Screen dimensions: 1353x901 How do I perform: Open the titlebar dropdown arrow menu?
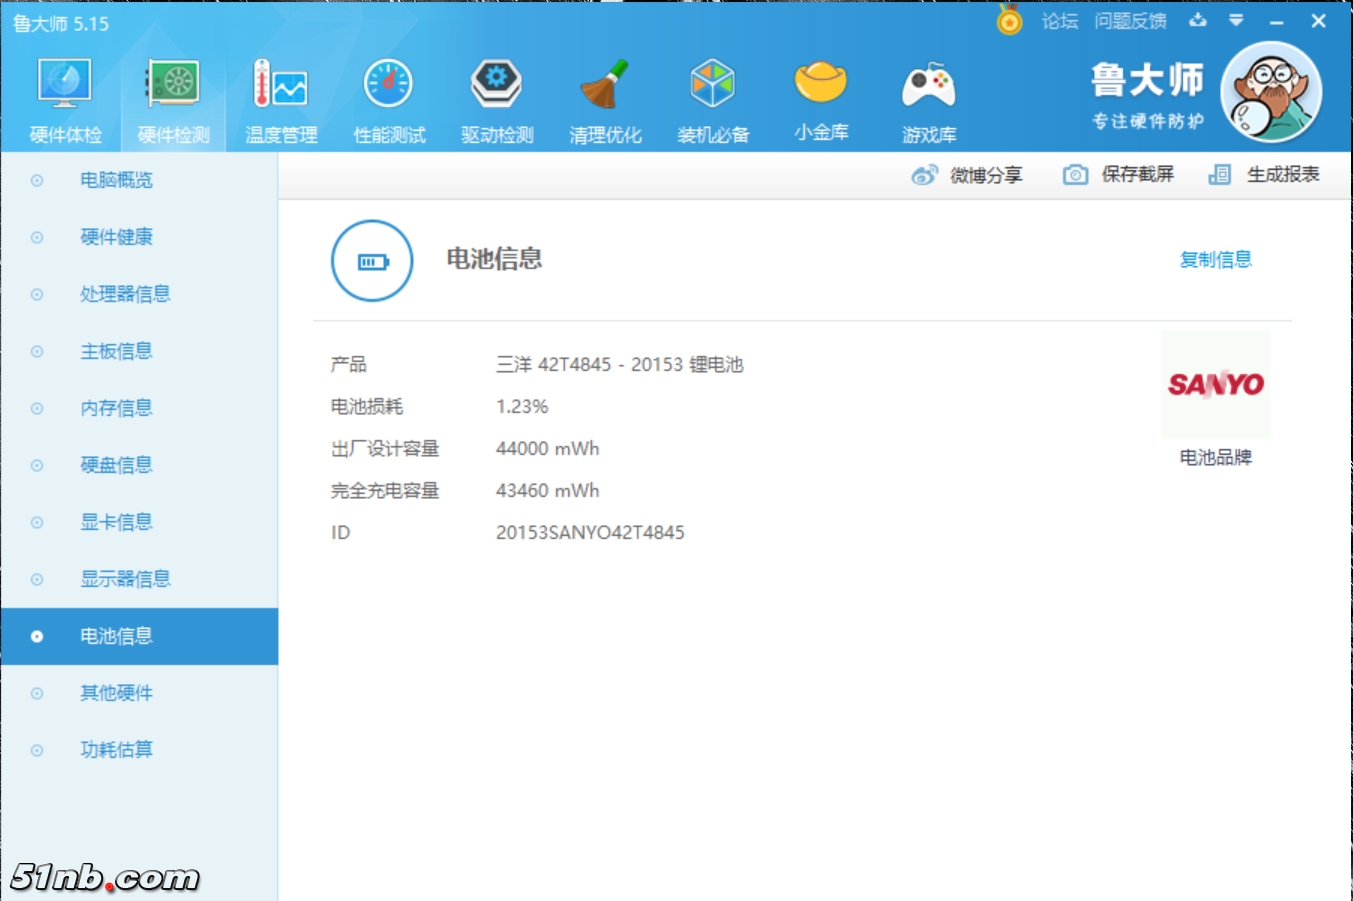[1236, 20]
